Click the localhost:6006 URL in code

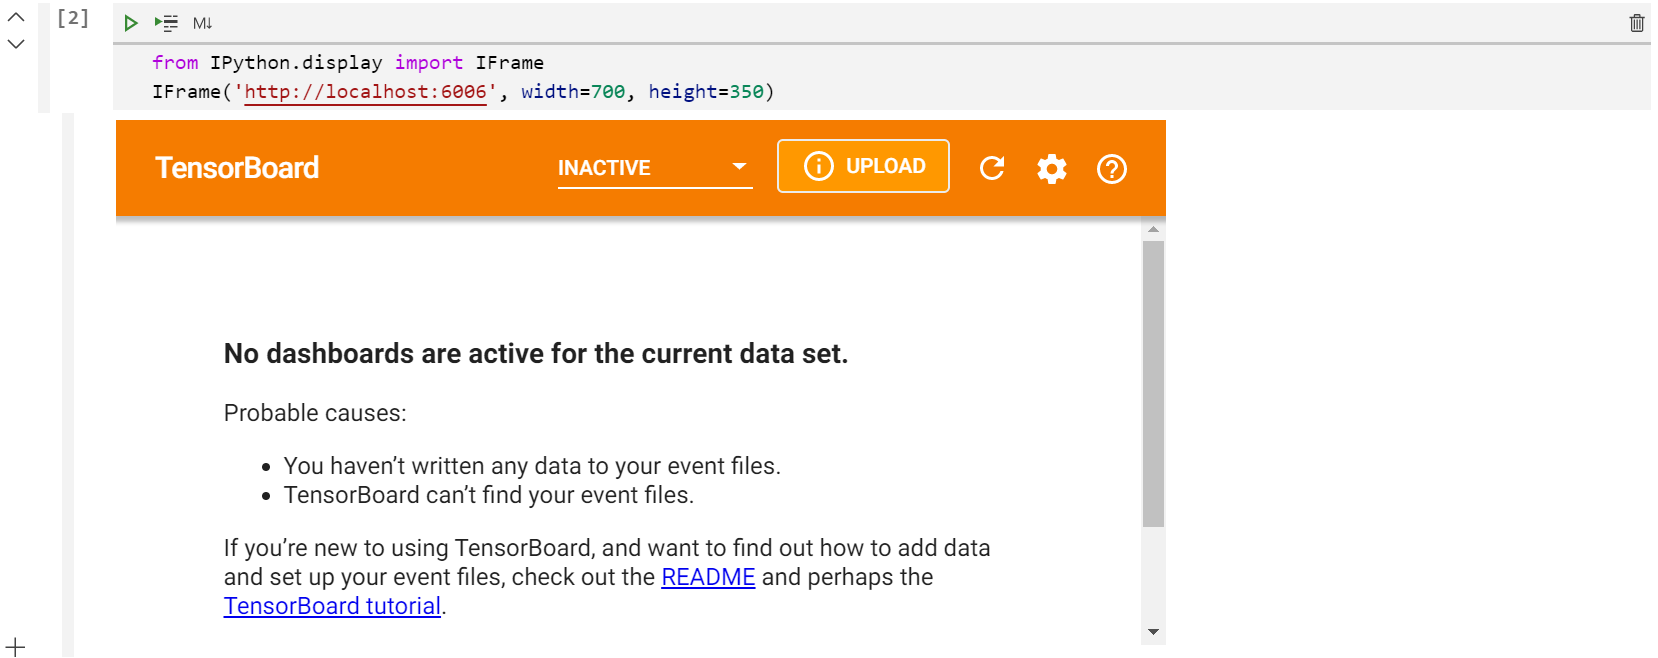365,92
